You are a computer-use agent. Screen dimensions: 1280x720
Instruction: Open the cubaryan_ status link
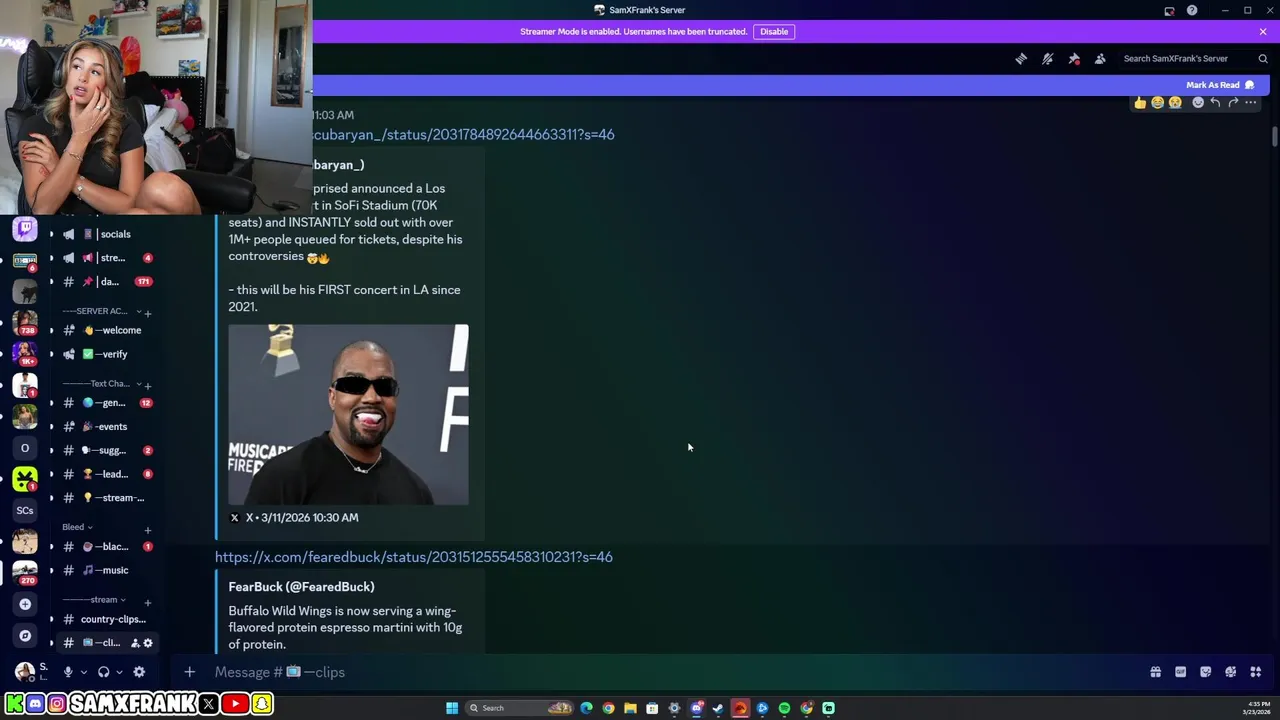pos(463,134)
